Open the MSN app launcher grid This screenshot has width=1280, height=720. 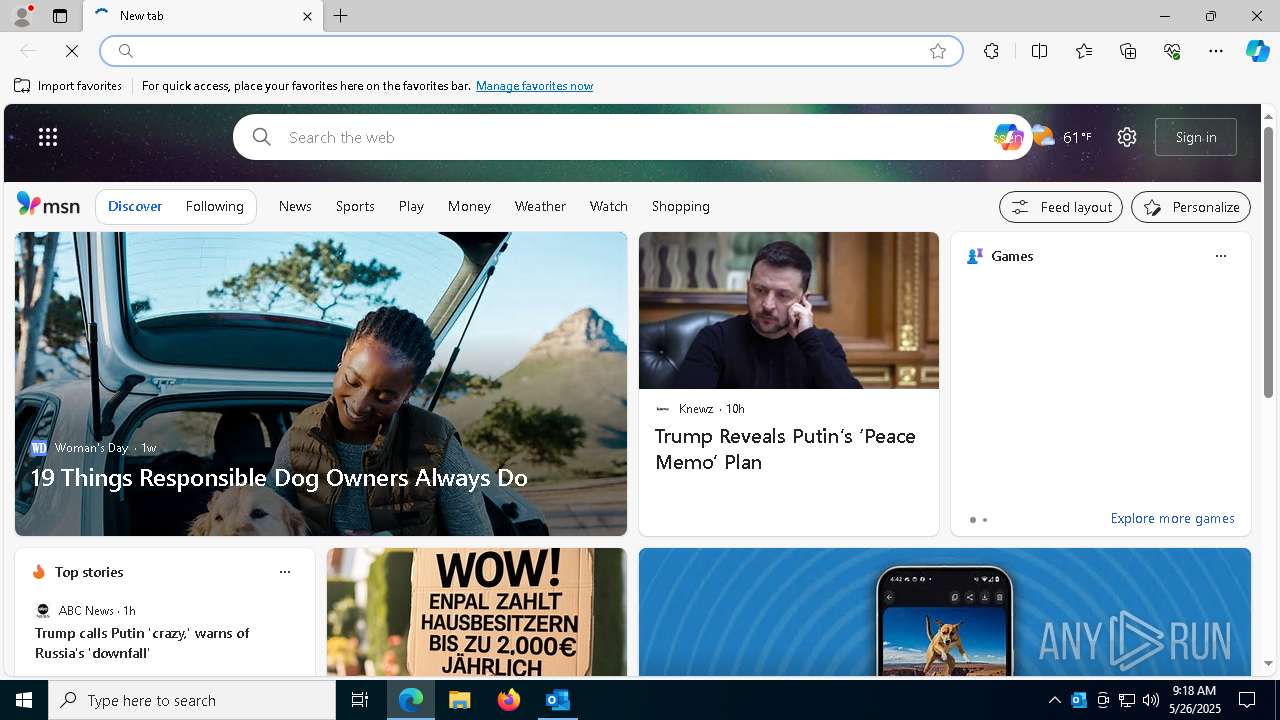(48, 137)
